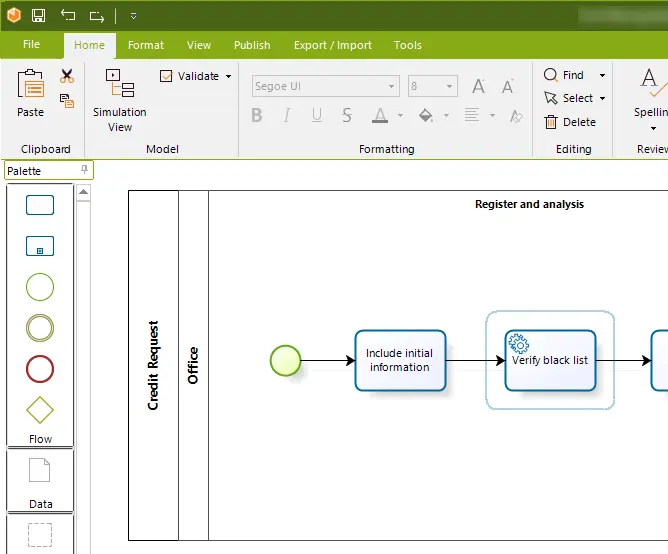Image resolution: width=668 pixels, height=554 pixels.
Task: Apply the fill color paint bucket
Action: (x=426, y=115)
